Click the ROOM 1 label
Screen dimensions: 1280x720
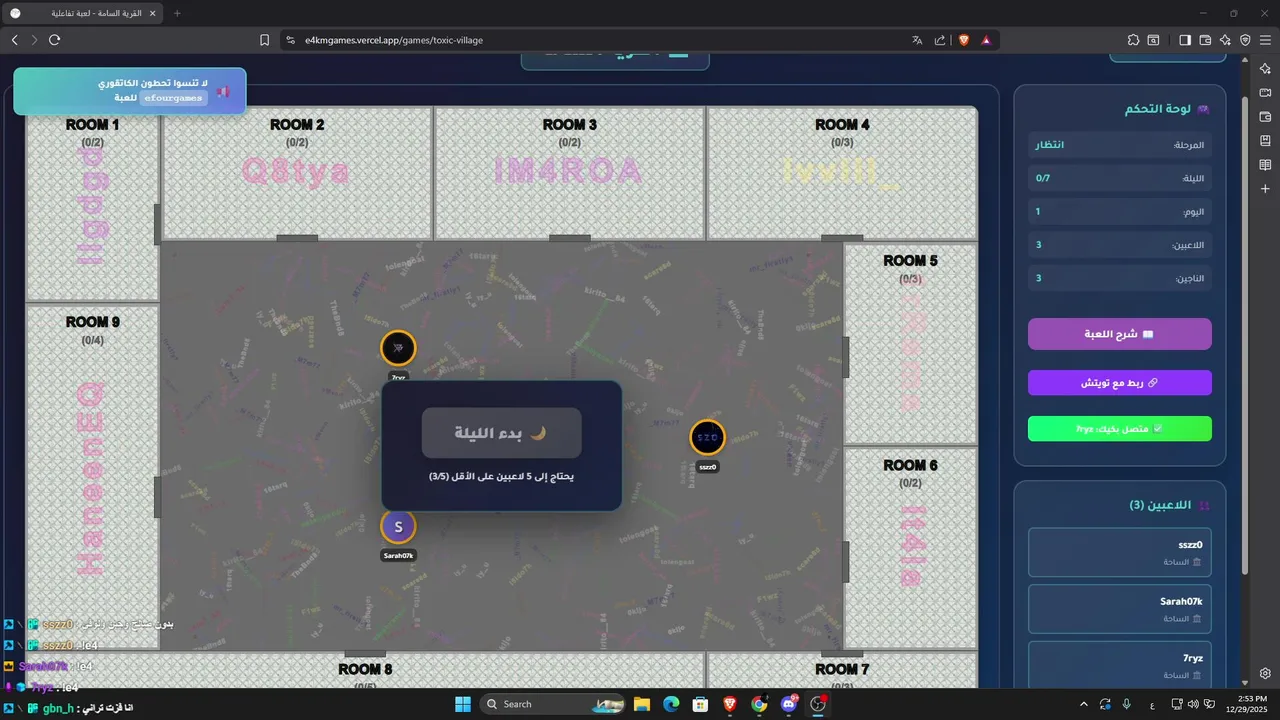[x=92, y=125]
